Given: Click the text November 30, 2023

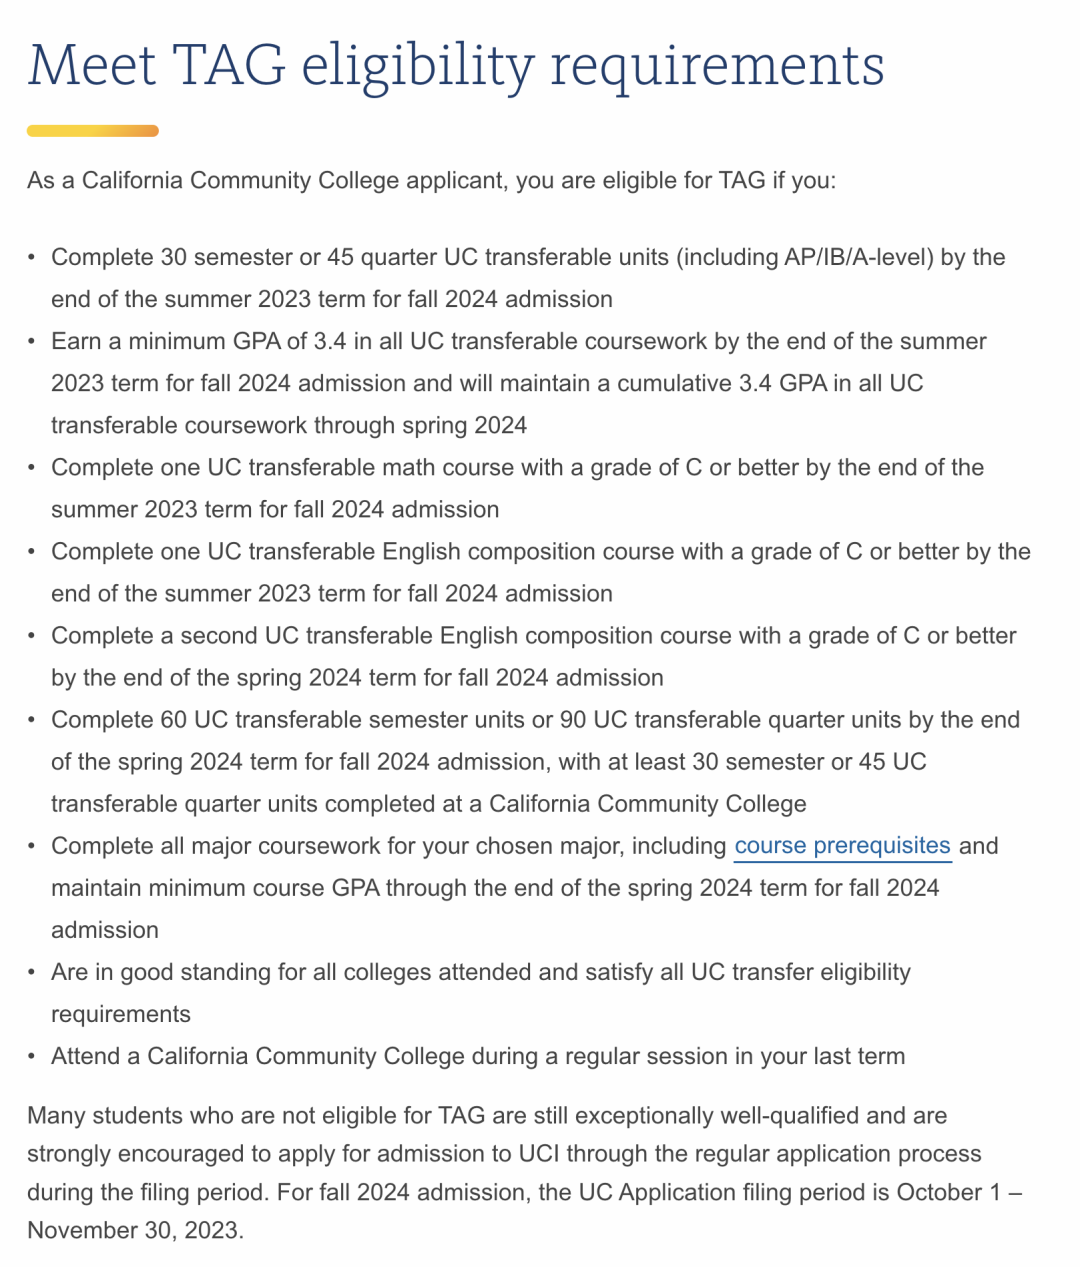Looking at the screenshot, I should click(134, 1230).
